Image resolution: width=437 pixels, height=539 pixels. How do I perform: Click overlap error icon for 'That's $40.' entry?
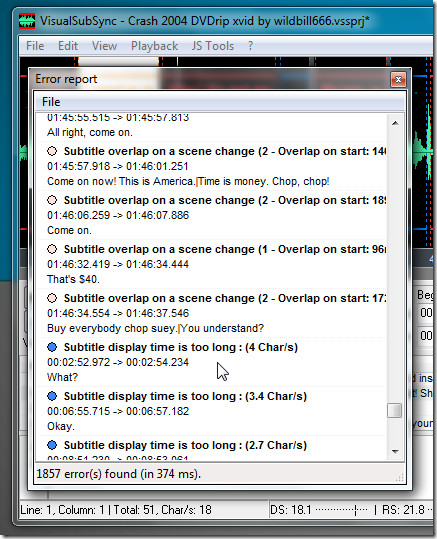click(52, 249)
